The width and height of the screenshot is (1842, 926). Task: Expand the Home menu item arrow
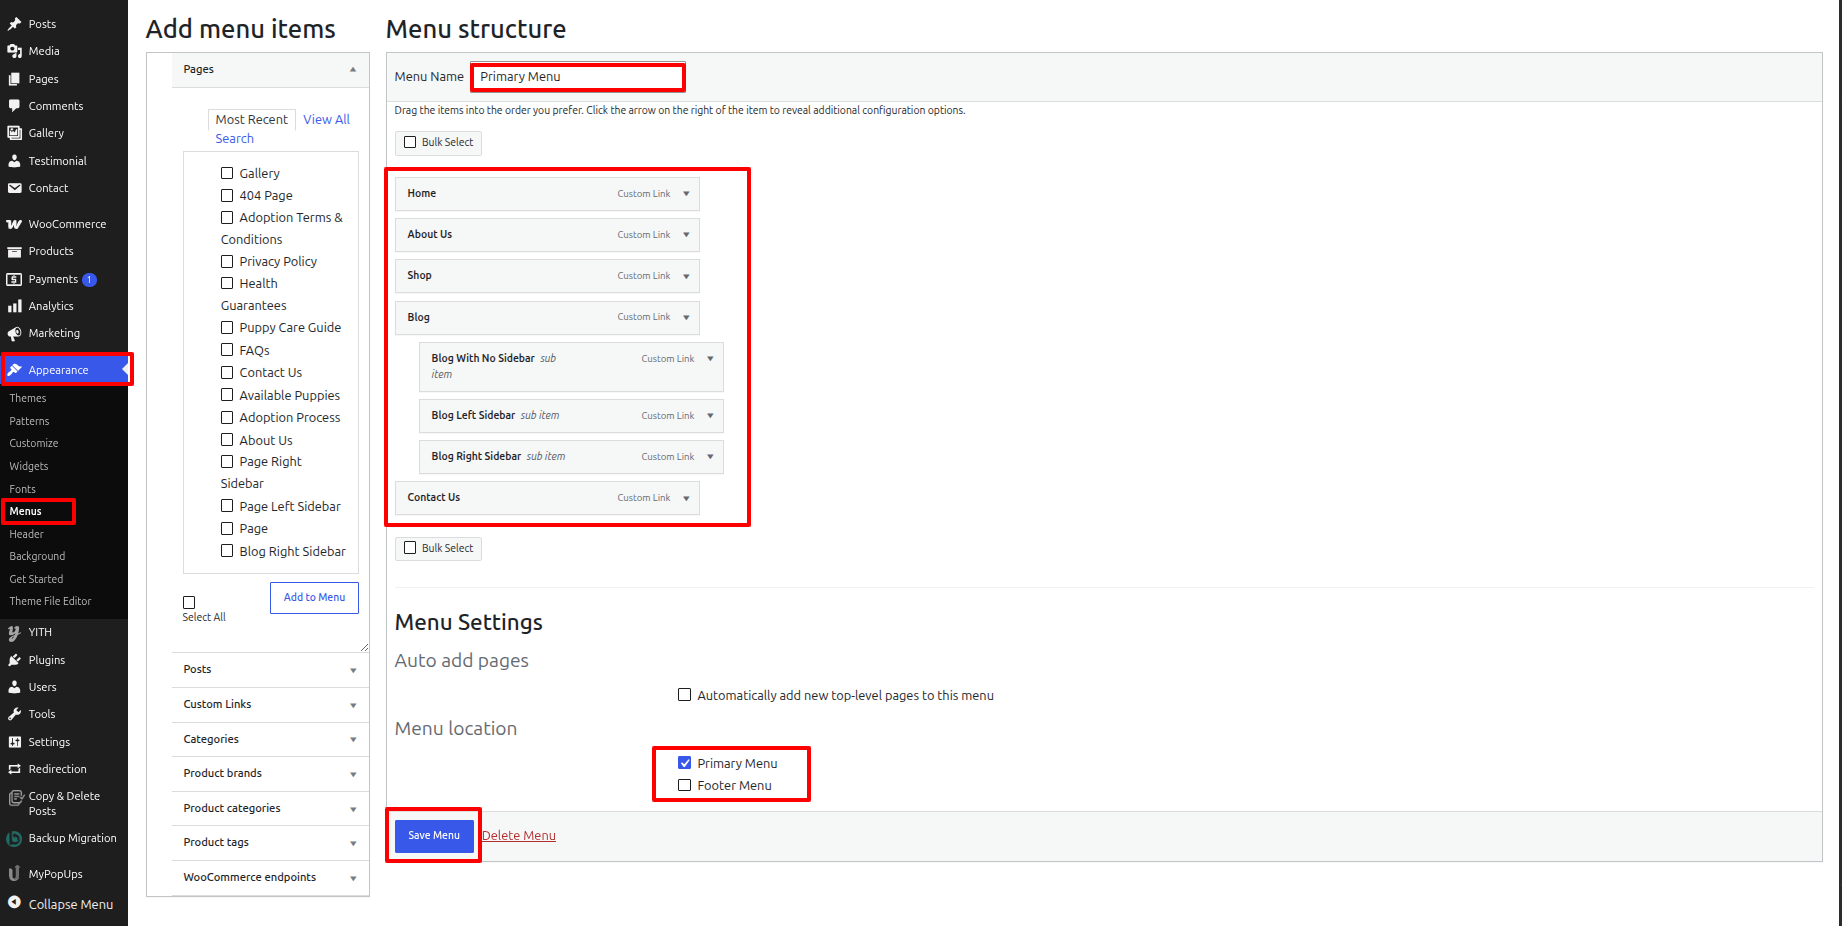point(686,194)
